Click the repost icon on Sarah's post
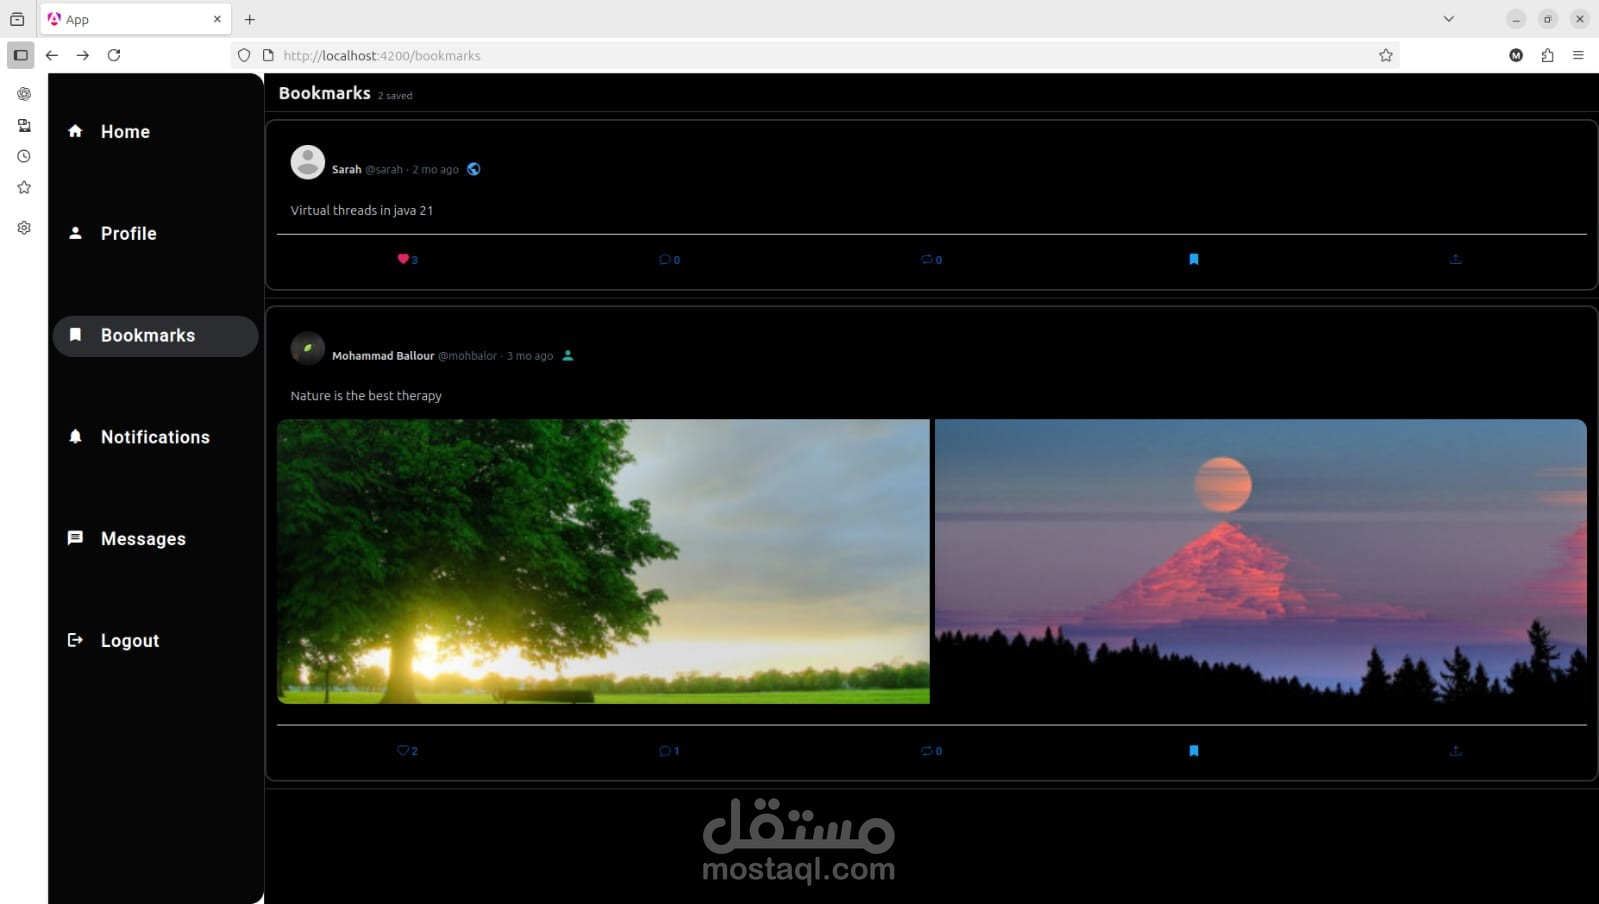Image resolution: width=1599 pixels, height=904 pixels. pyautogui.click(x=926, y=260)
